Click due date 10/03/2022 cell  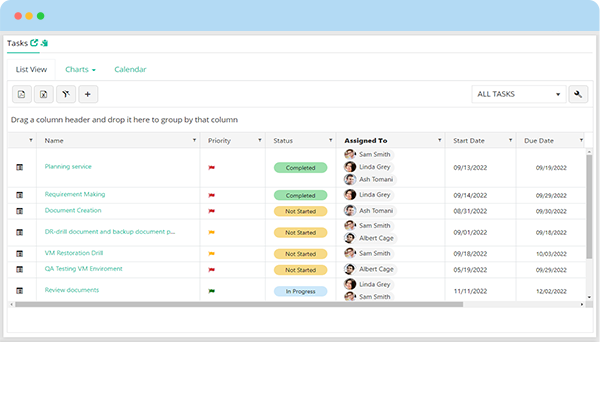pos(551,254)
